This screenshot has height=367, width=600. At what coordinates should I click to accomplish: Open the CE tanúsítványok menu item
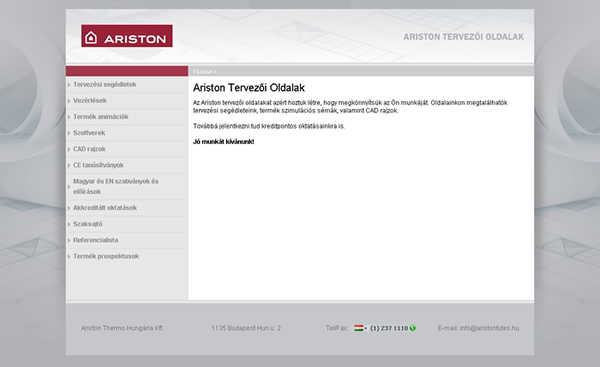tap(98, 165)
